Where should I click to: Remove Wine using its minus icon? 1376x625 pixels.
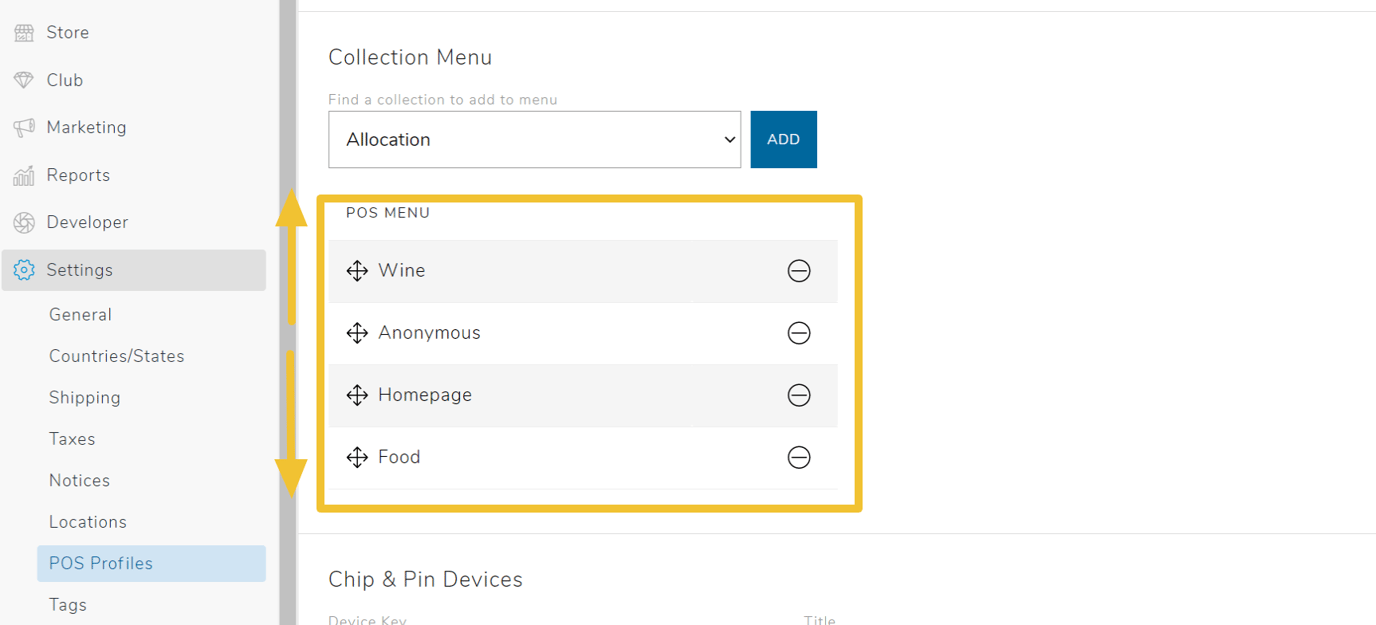coord(799,270)
